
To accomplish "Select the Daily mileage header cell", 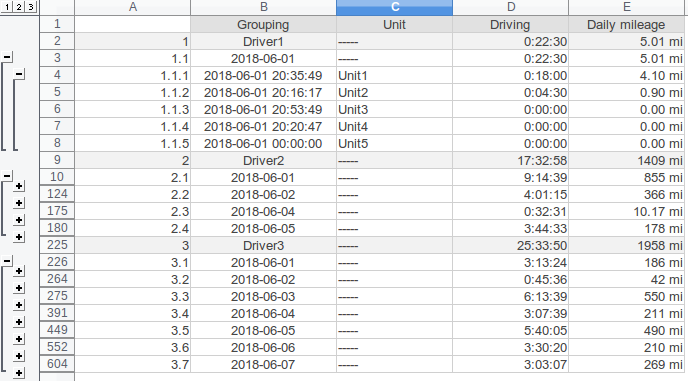I will [627, 25].
